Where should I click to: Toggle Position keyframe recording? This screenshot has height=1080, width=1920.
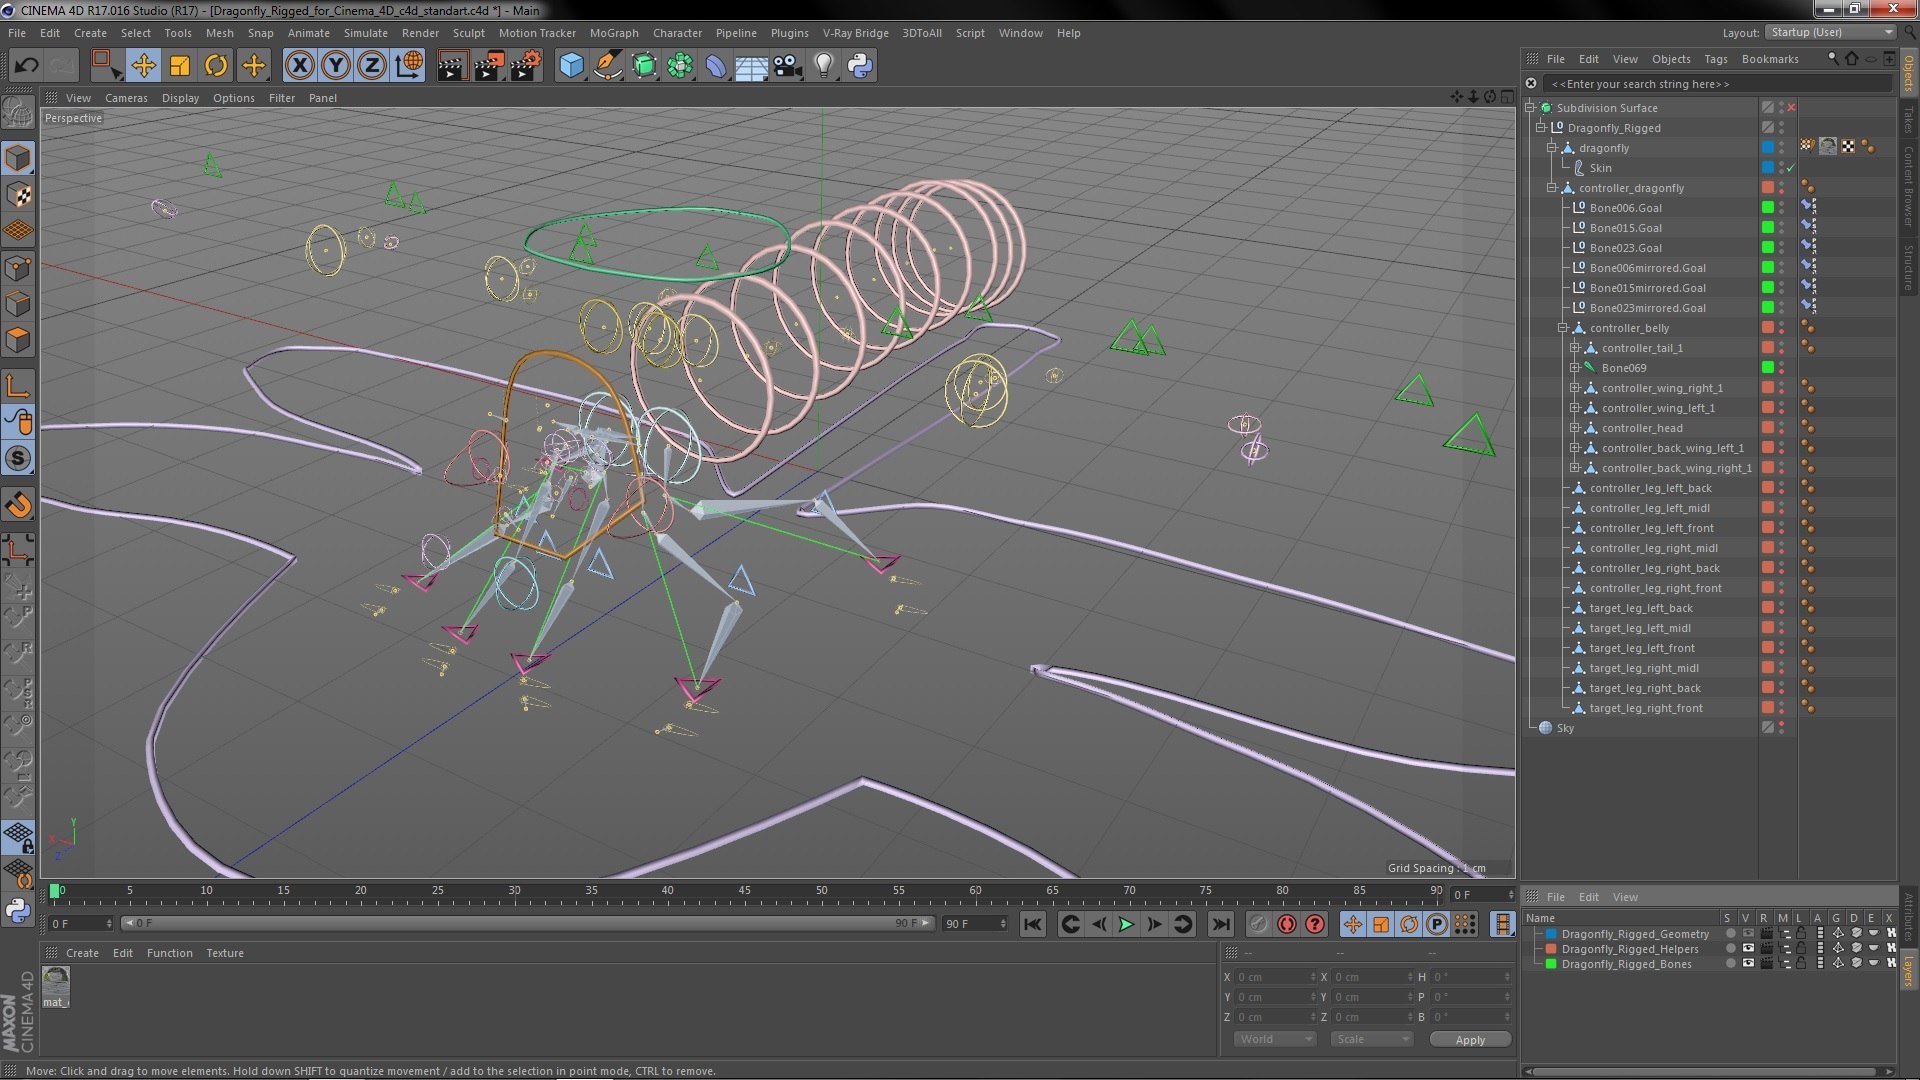point(1352,924)
